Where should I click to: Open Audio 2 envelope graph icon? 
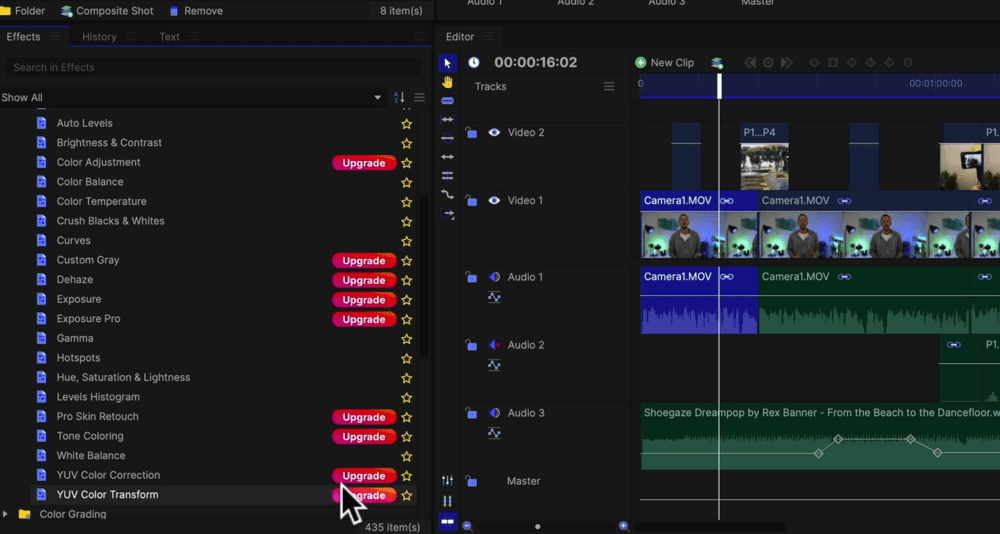[x=494, y=365]
